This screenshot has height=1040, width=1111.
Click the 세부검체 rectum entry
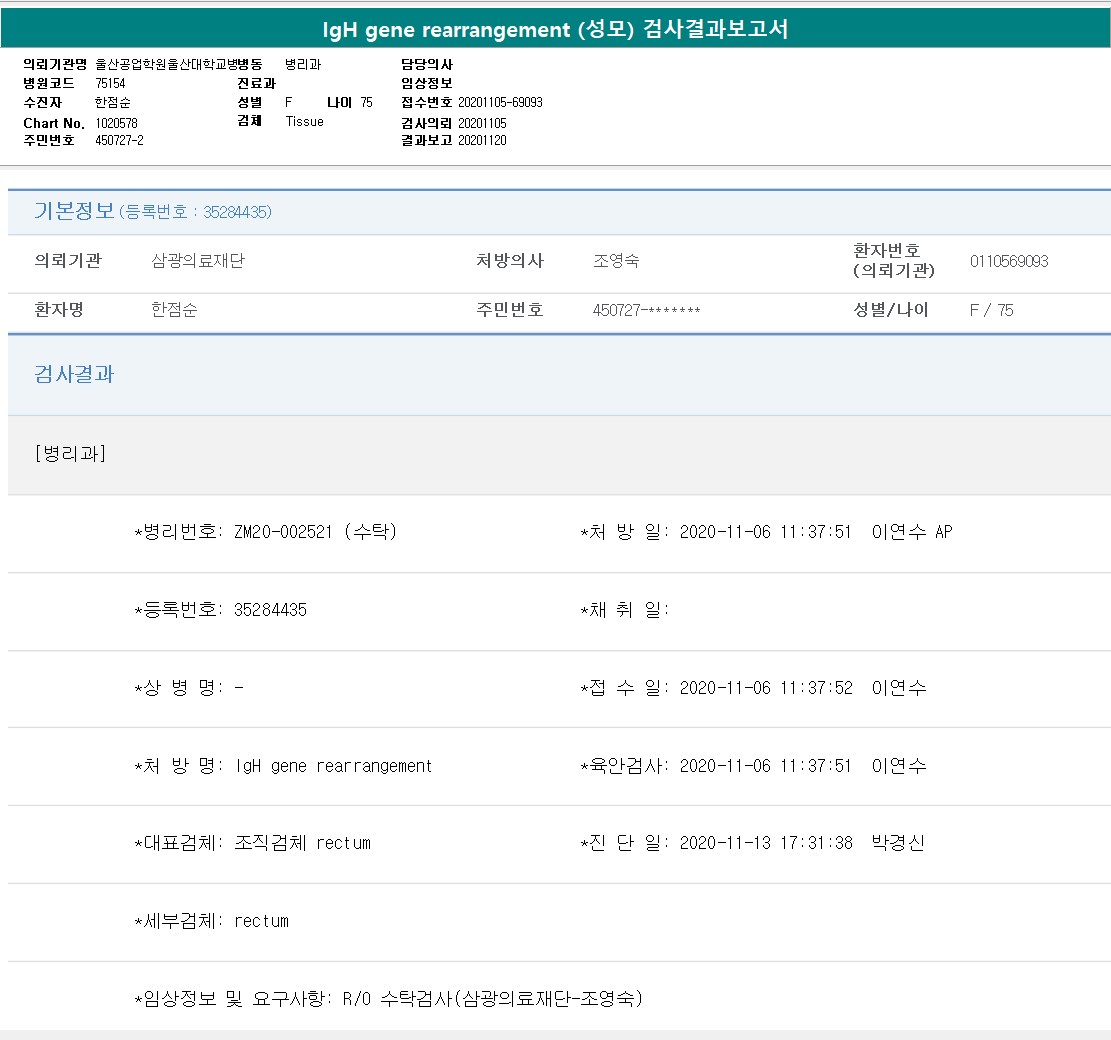(x=211, y=921)
